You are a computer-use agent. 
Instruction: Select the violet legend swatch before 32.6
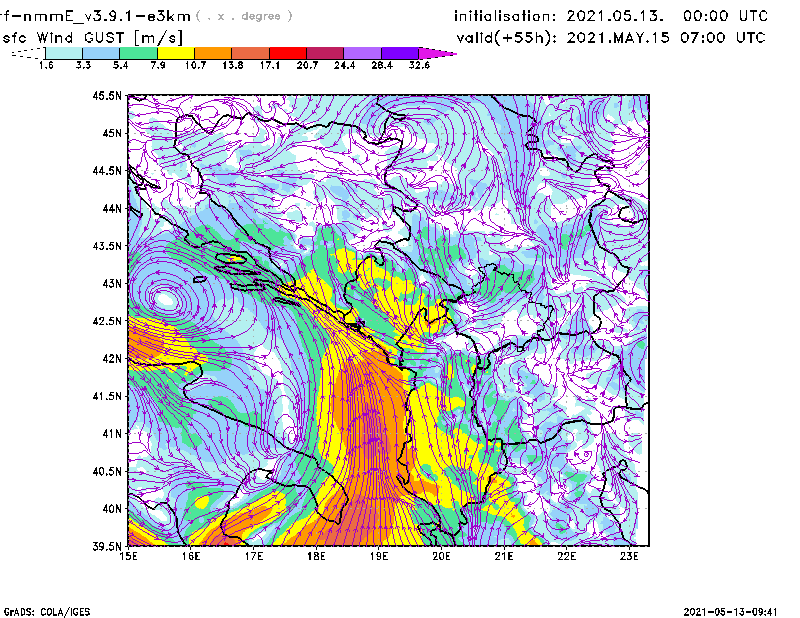(399, 53)
